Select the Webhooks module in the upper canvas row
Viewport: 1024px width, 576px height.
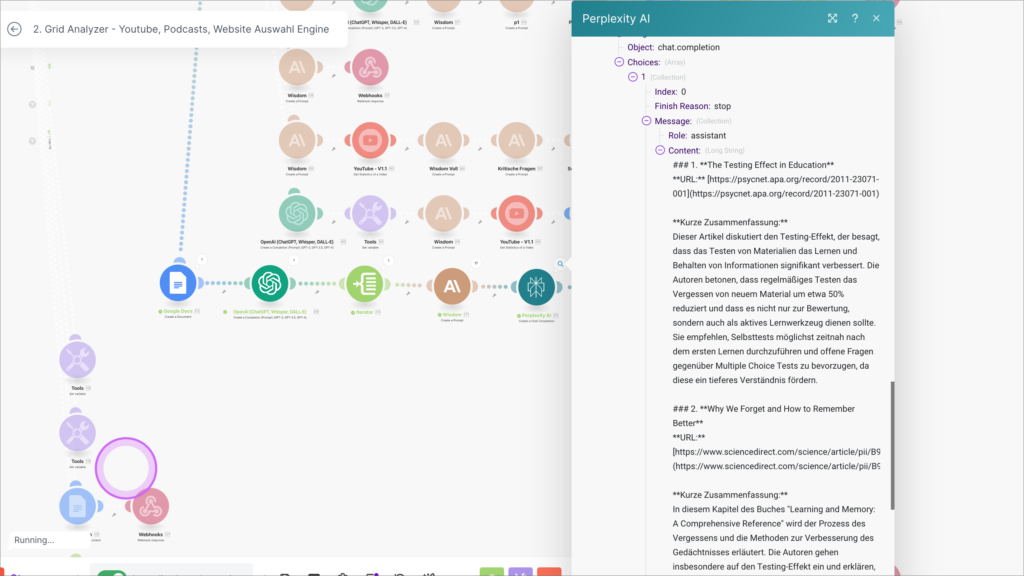pos(370,67)
